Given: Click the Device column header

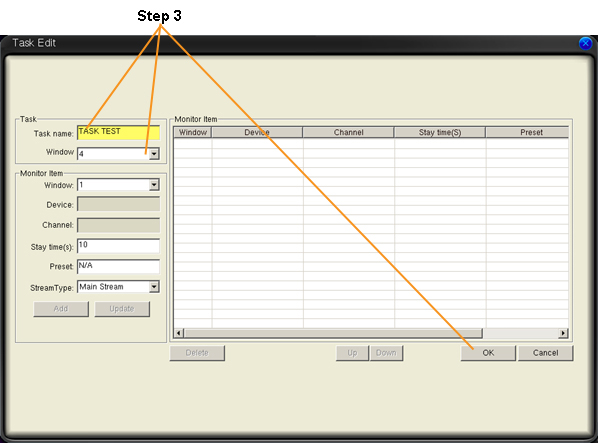Looking at the screenshot, I should 257,132.
